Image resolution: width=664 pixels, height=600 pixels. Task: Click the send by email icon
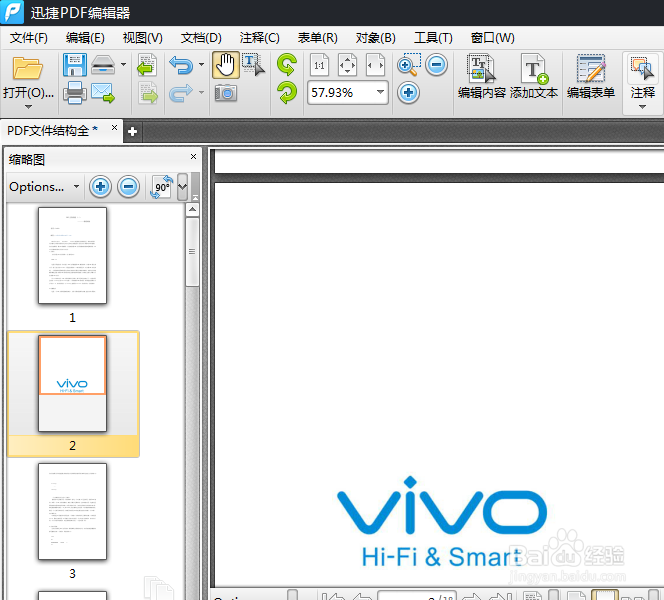tap(103, 93)
